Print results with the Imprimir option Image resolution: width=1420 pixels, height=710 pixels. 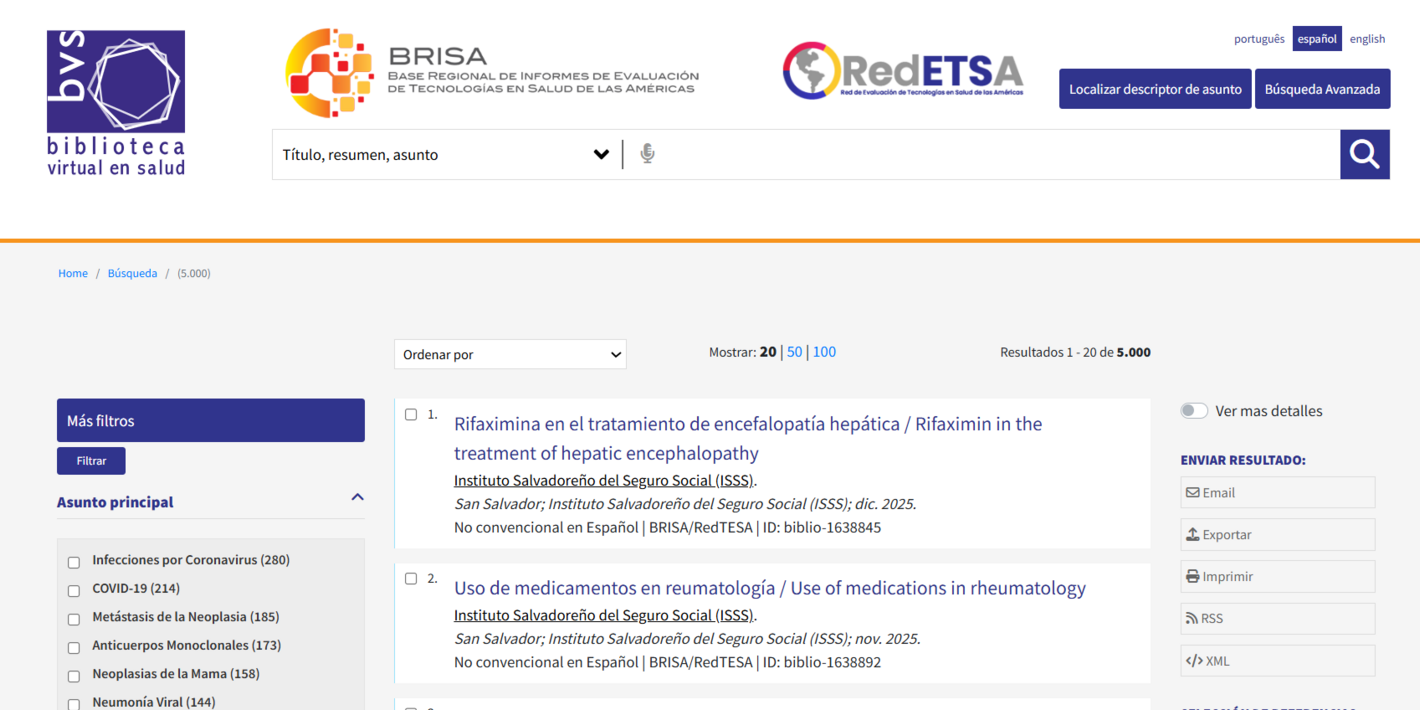[x=1277, y=576]
